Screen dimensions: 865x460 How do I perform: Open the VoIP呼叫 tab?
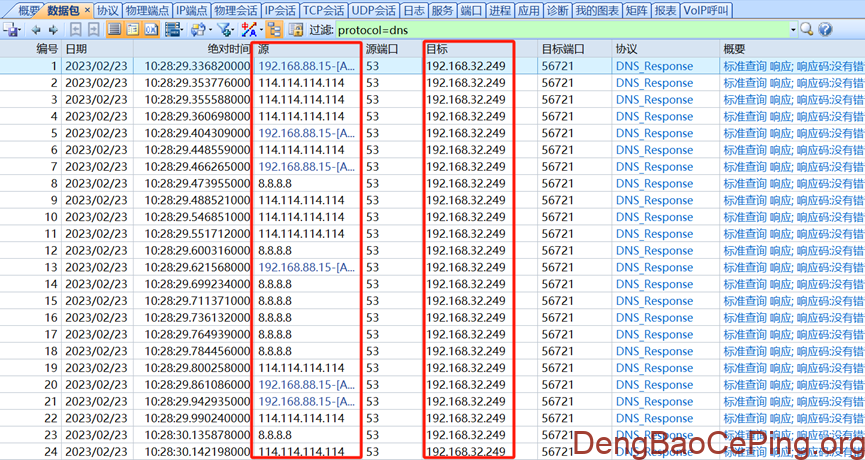705,10
